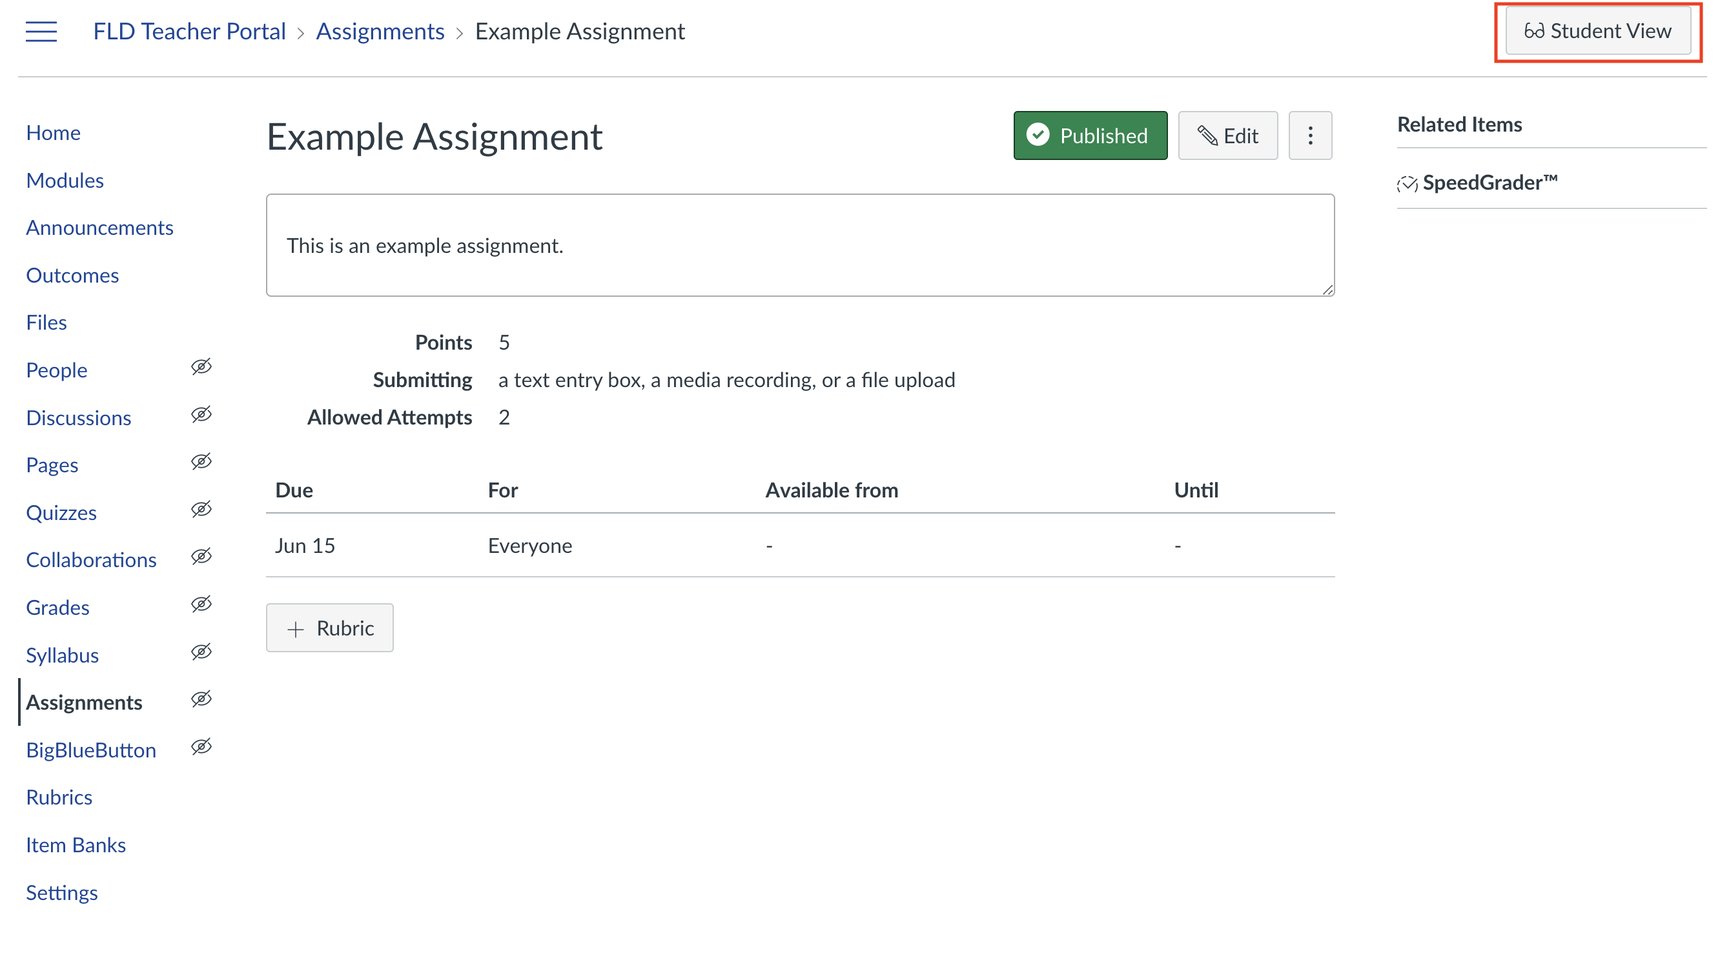This screenshot has width=1720, height=960.
Task: Click the checkmark icon in the Published button
Action: pyautogui.click(x=1039, y=135)
